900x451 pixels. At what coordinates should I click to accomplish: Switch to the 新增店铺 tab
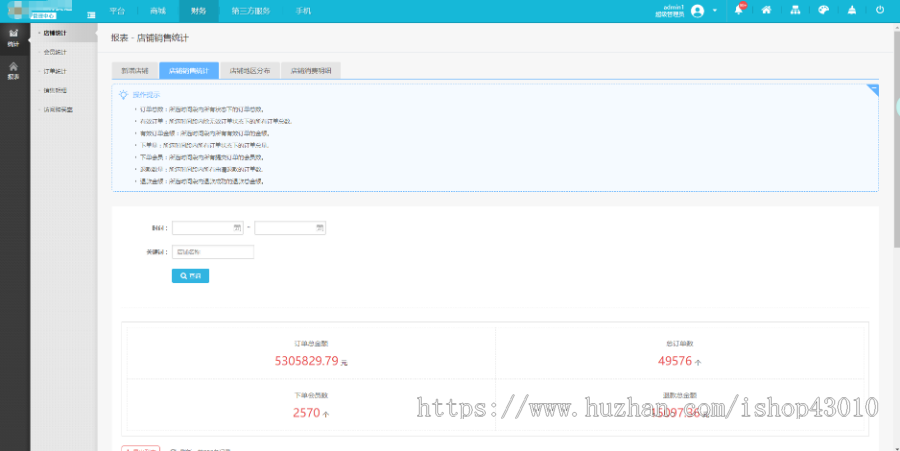click(x=134, y=71)
